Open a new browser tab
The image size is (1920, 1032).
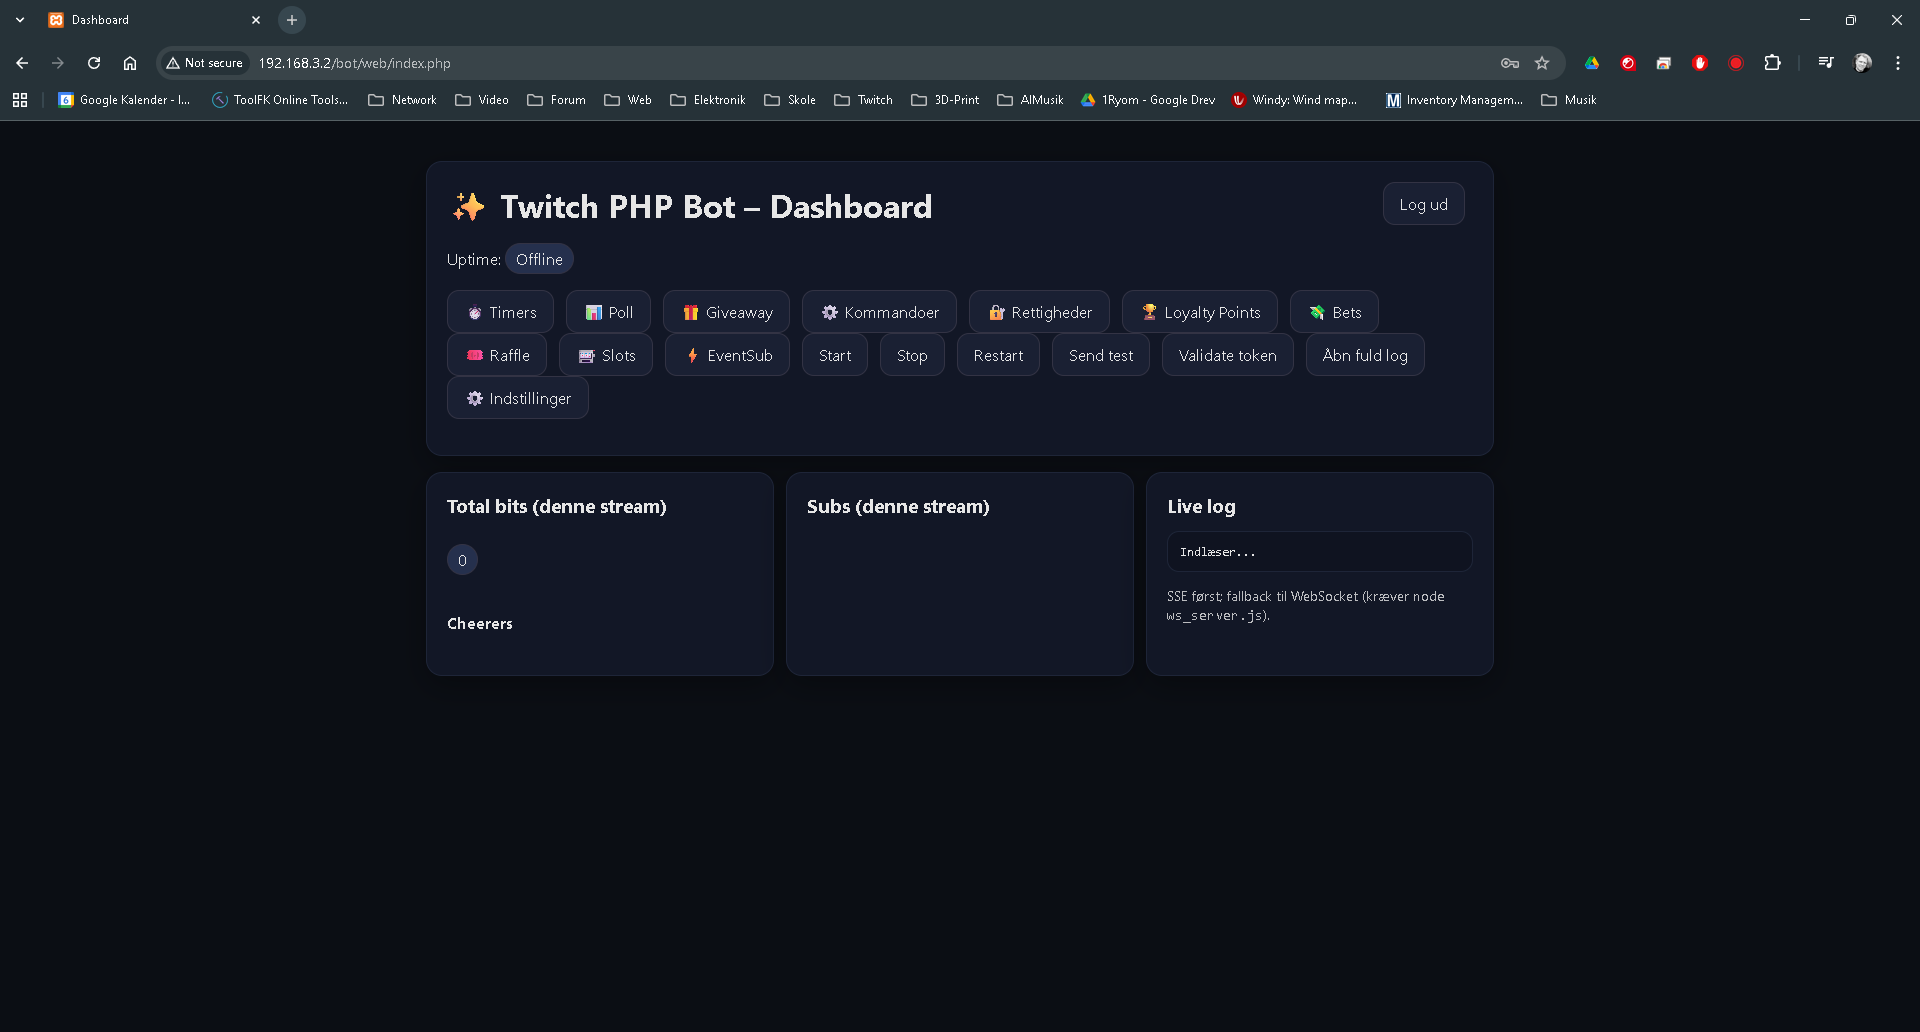(x=292, y=20)
